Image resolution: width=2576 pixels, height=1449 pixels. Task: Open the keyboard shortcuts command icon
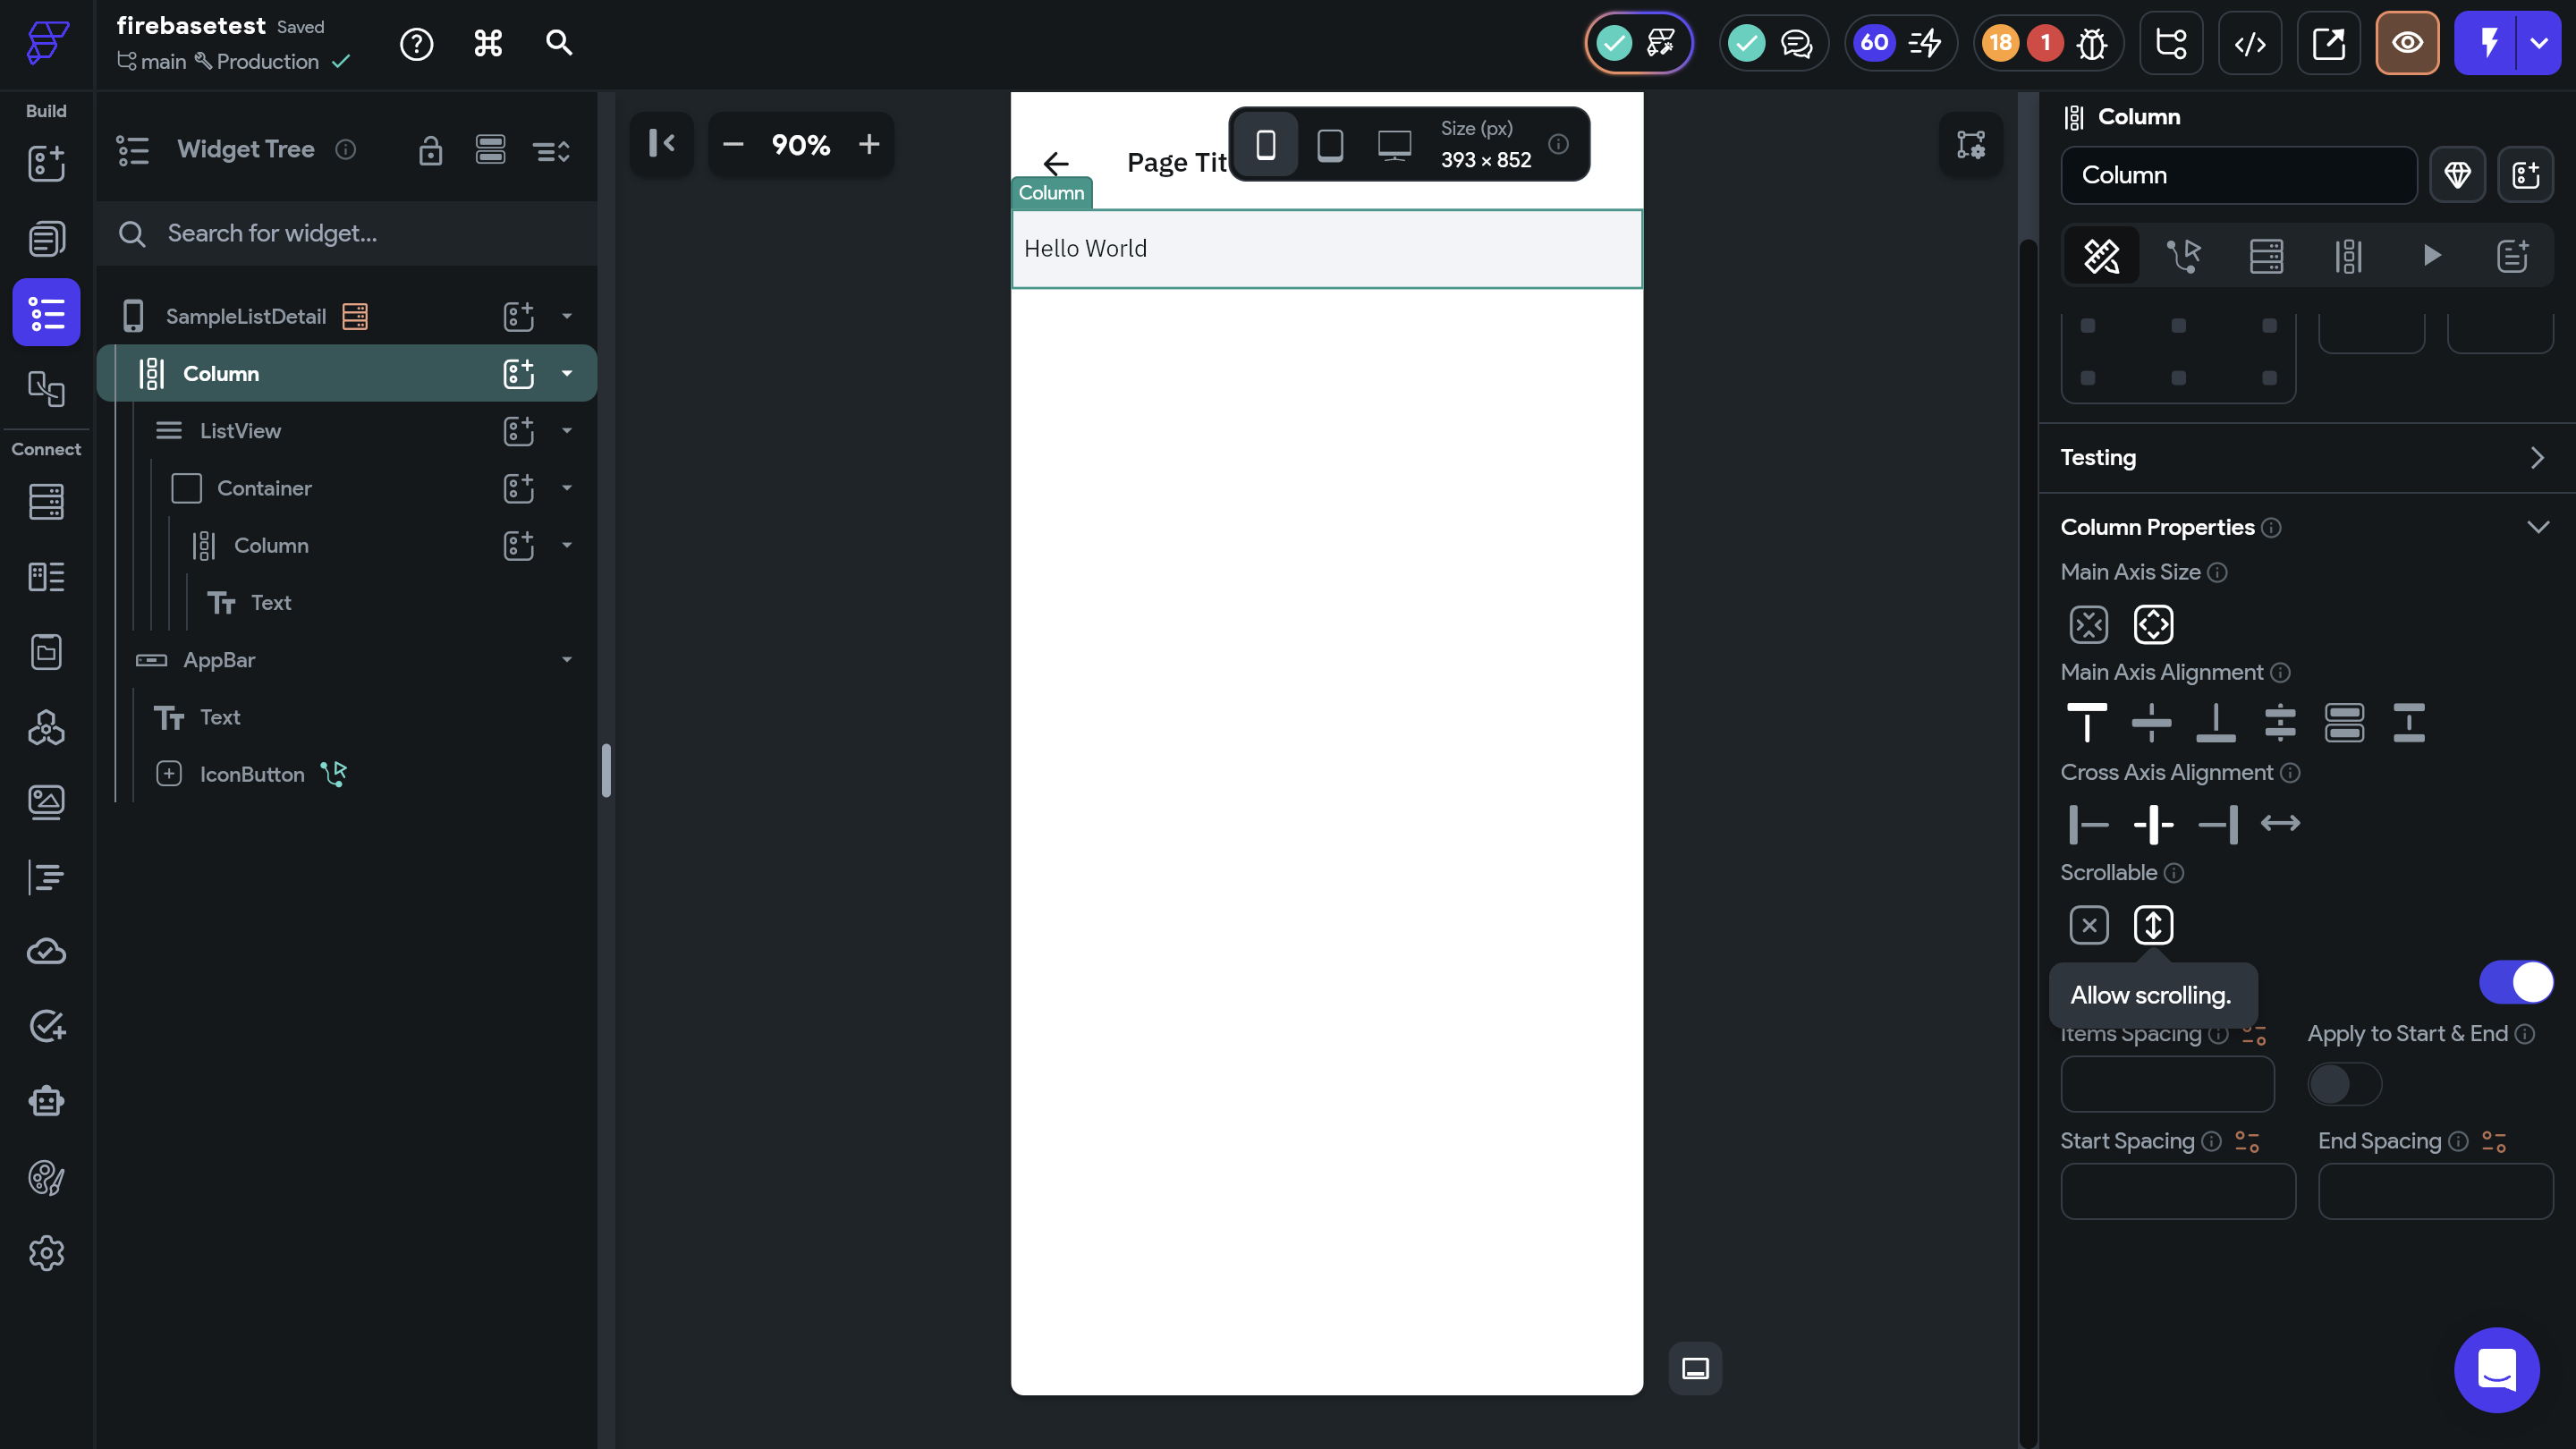488,43
